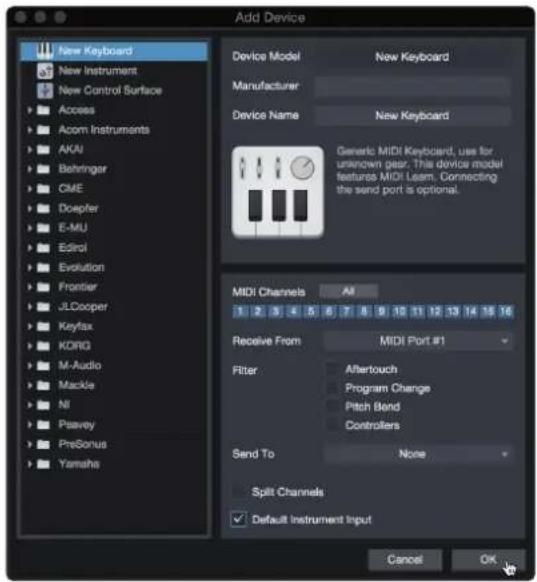The width and height of the screenshot is (537, 582).
Task: Expand the Mackie folder arrow
Action: tap(30, 385)
